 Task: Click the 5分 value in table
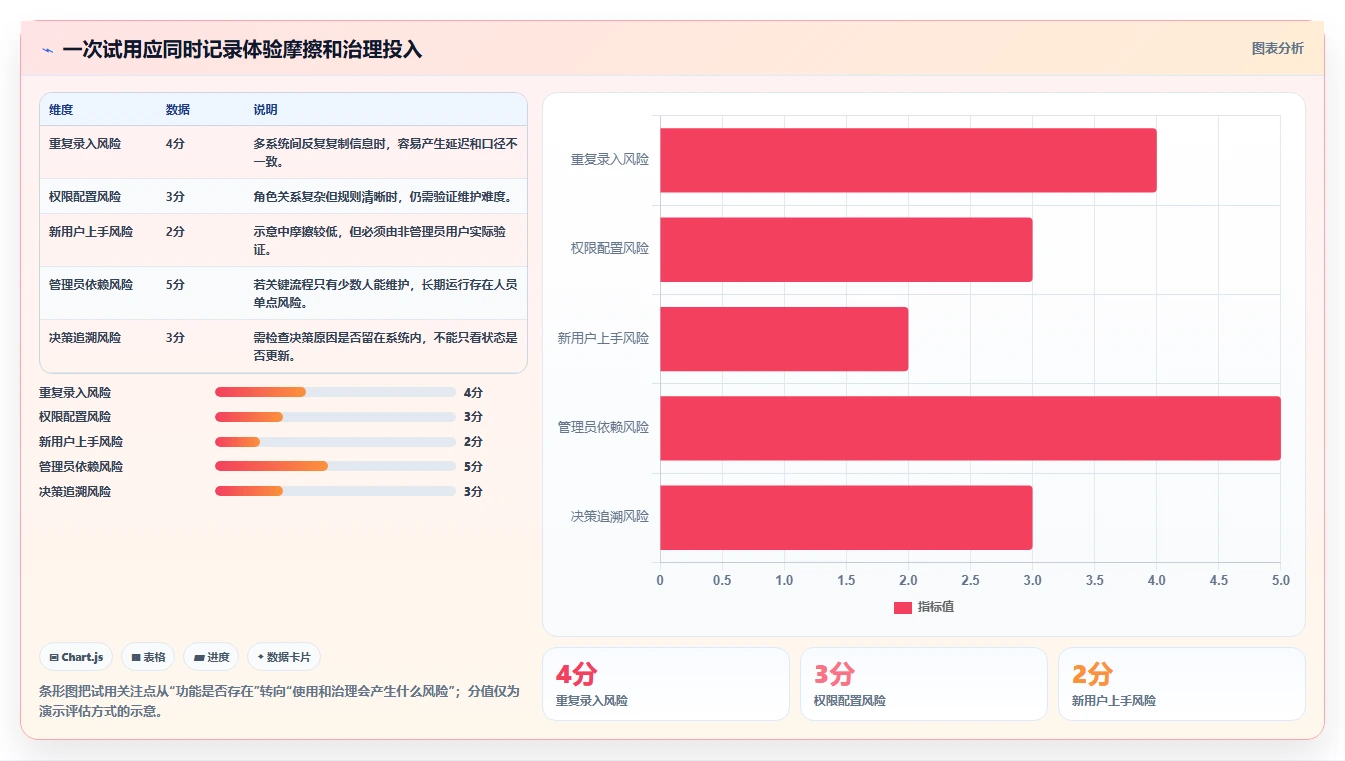175,285
